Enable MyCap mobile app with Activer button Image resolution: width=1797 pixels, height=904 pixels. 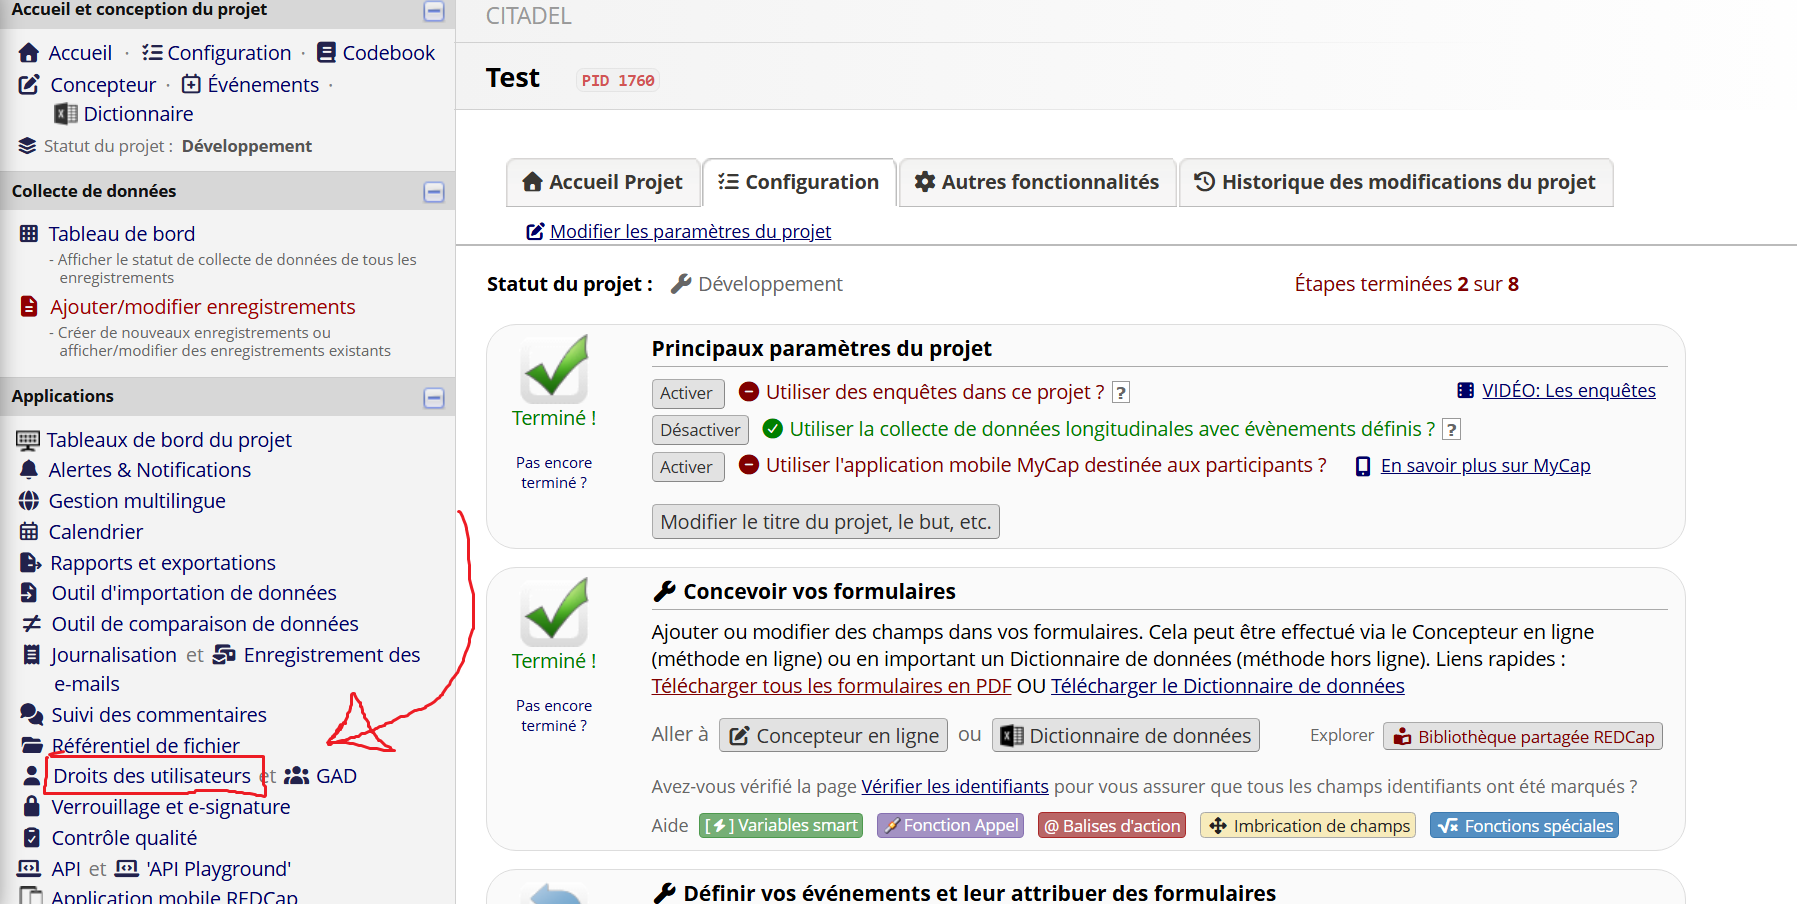pos(687,467)
